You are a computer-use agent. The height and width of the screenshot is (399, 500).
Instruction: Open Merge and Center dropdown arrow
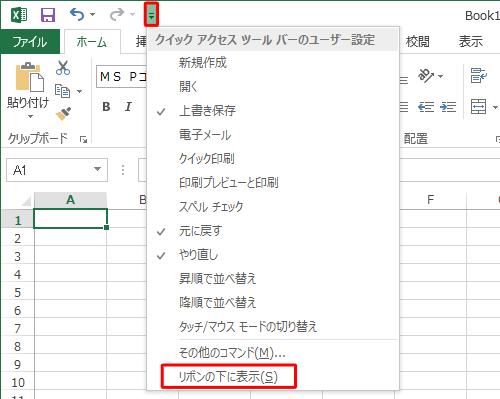tap(495, 107)
